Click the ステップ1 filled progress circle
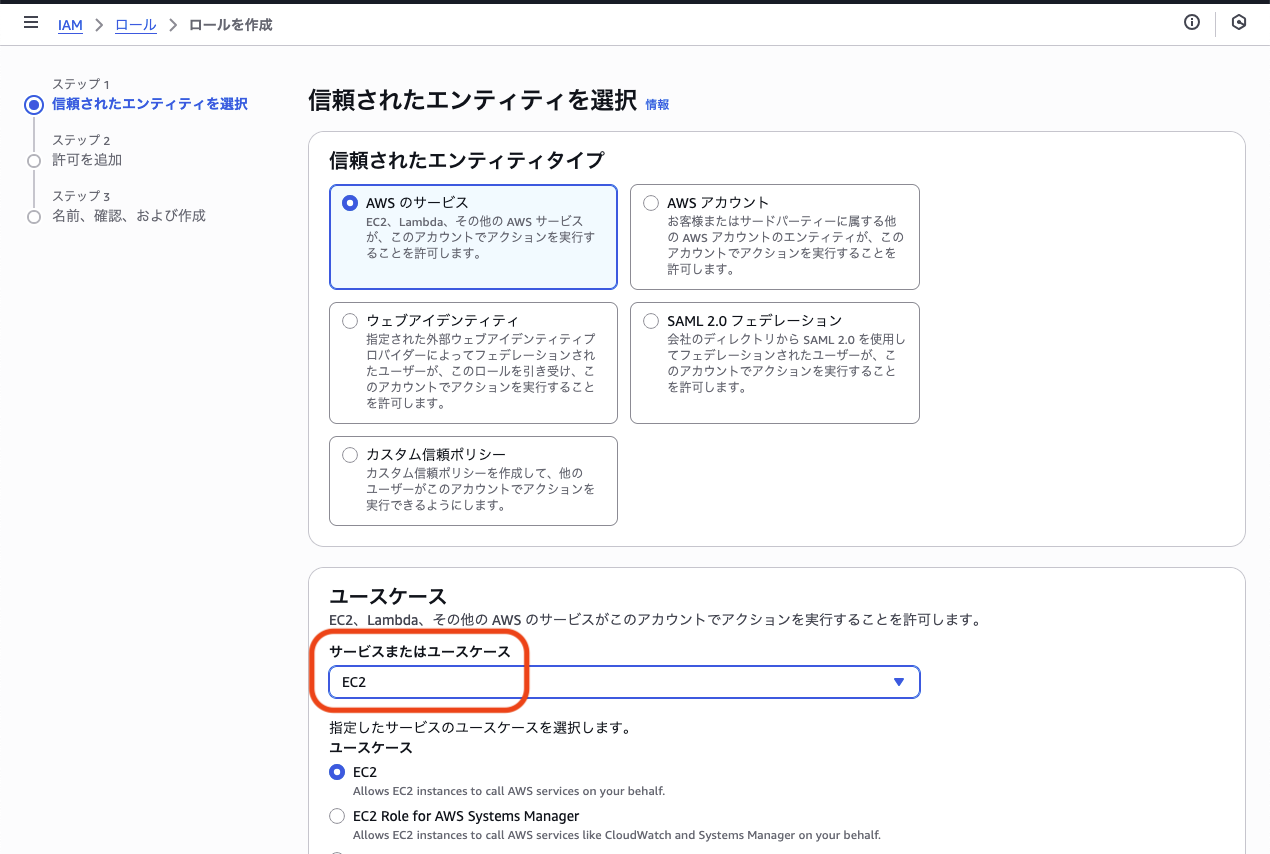1270x854 pixels. click(x=35, y=104)
